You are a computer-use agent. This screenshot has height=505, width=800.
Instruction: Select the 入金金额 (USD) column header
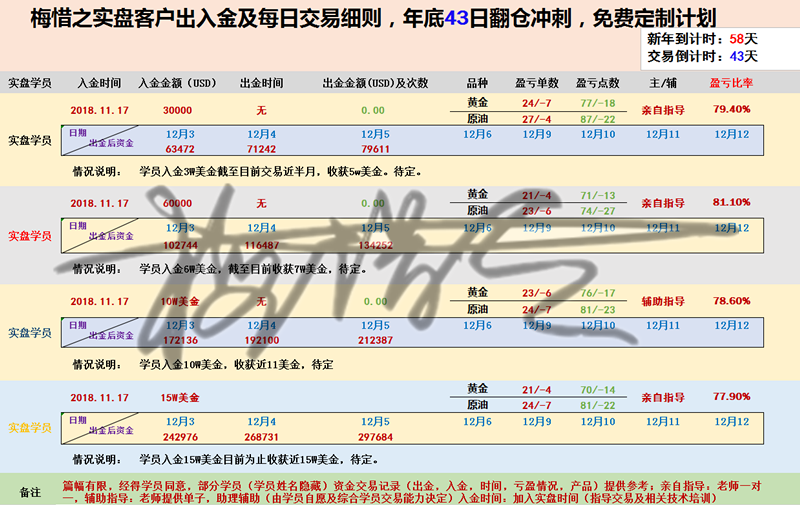pyautogui.click(x=177, y=83)
